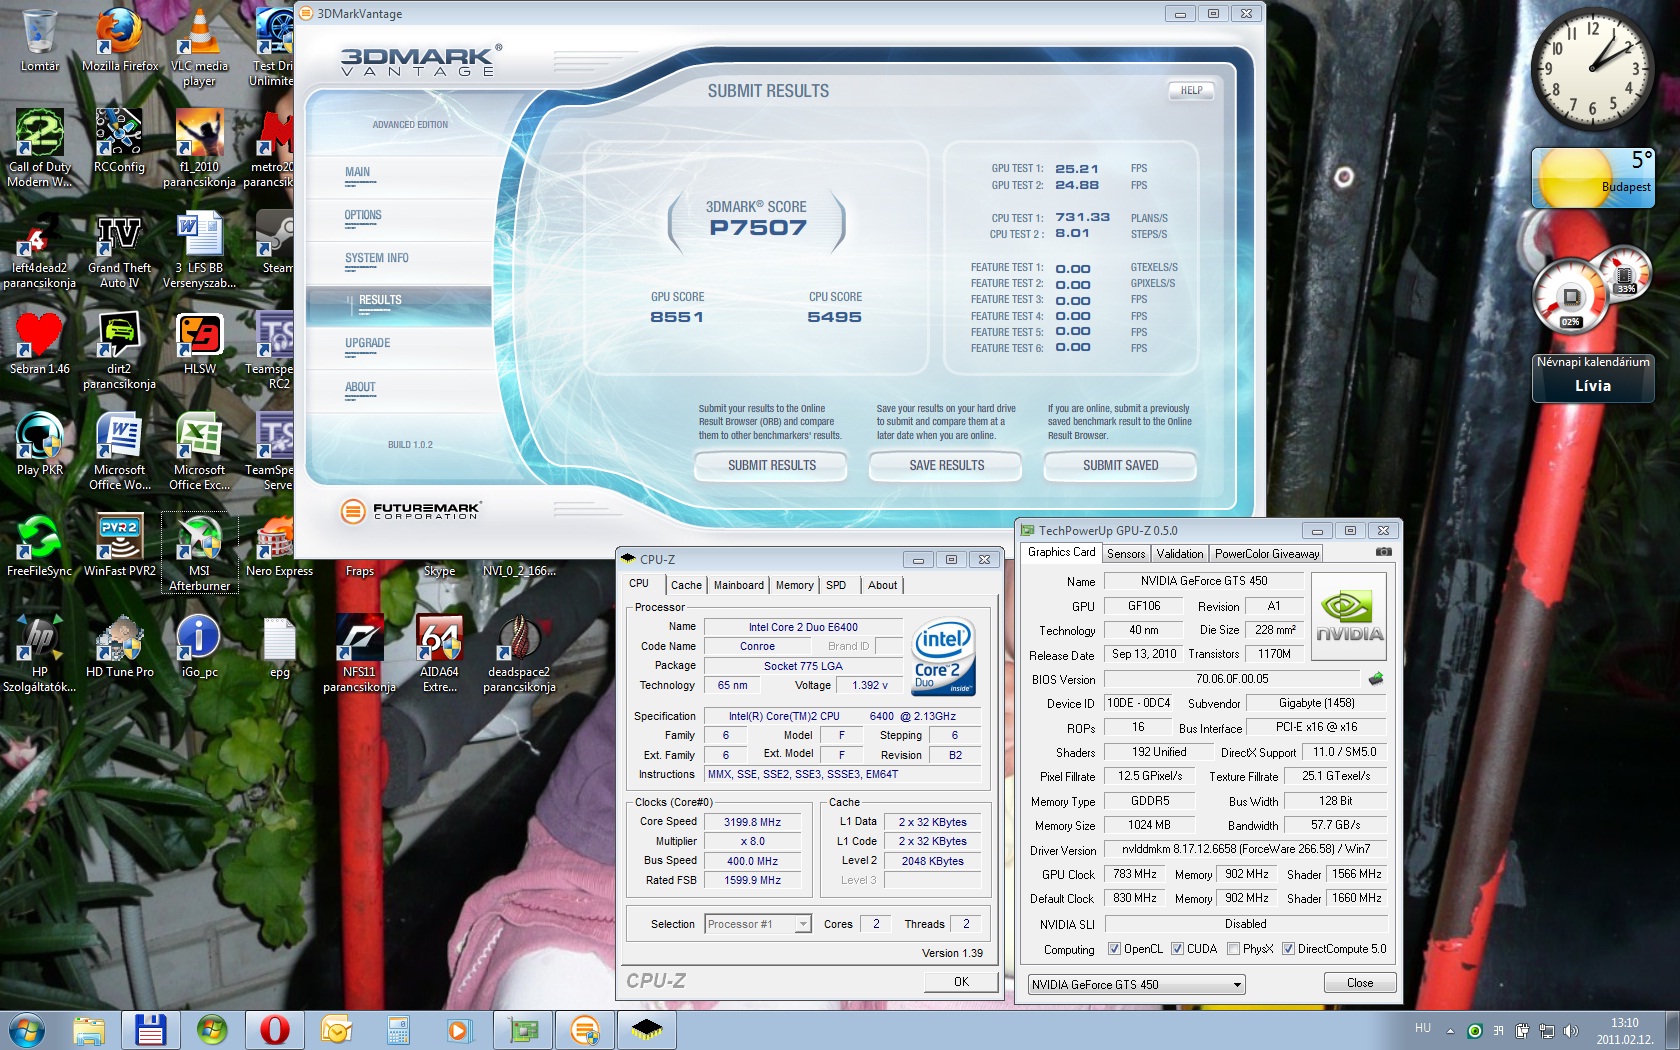Click the HU language indicator
The height and width of the screenshot is (1050, 1680).
coord(1422,1029)
